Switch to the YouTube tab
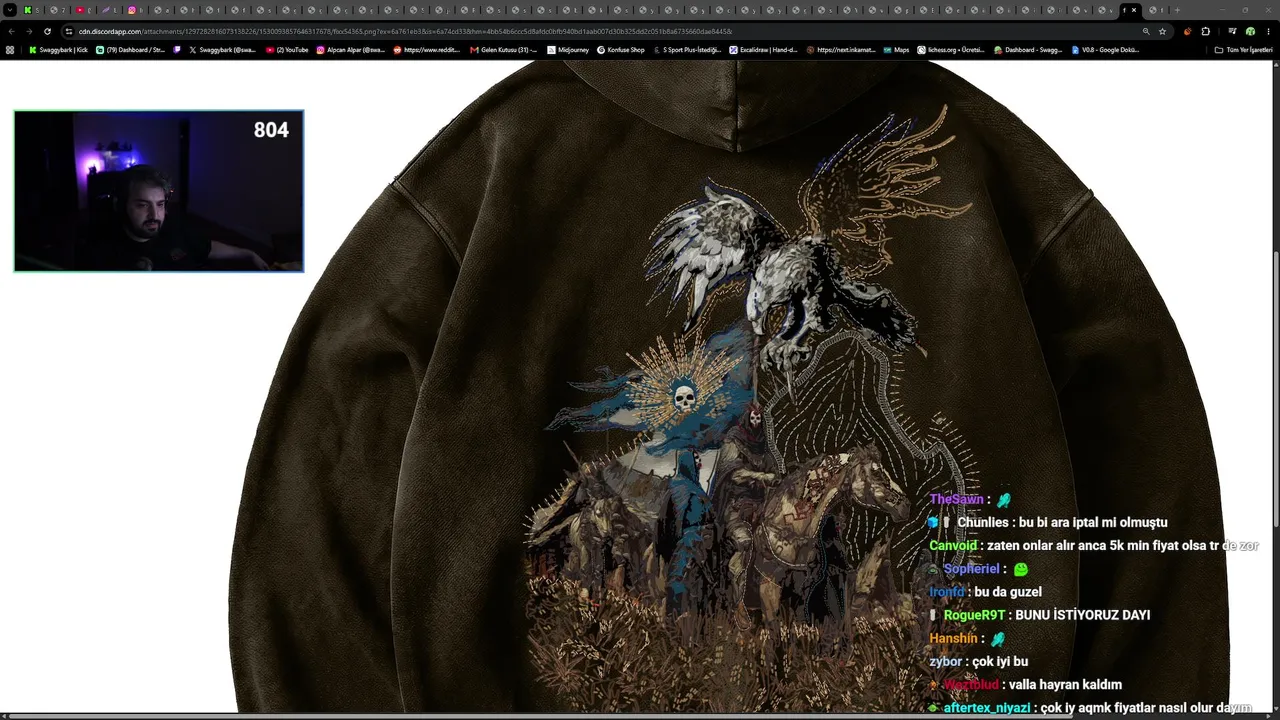The width and height of the screenshot is (1280, 720). tap(85, 10)
